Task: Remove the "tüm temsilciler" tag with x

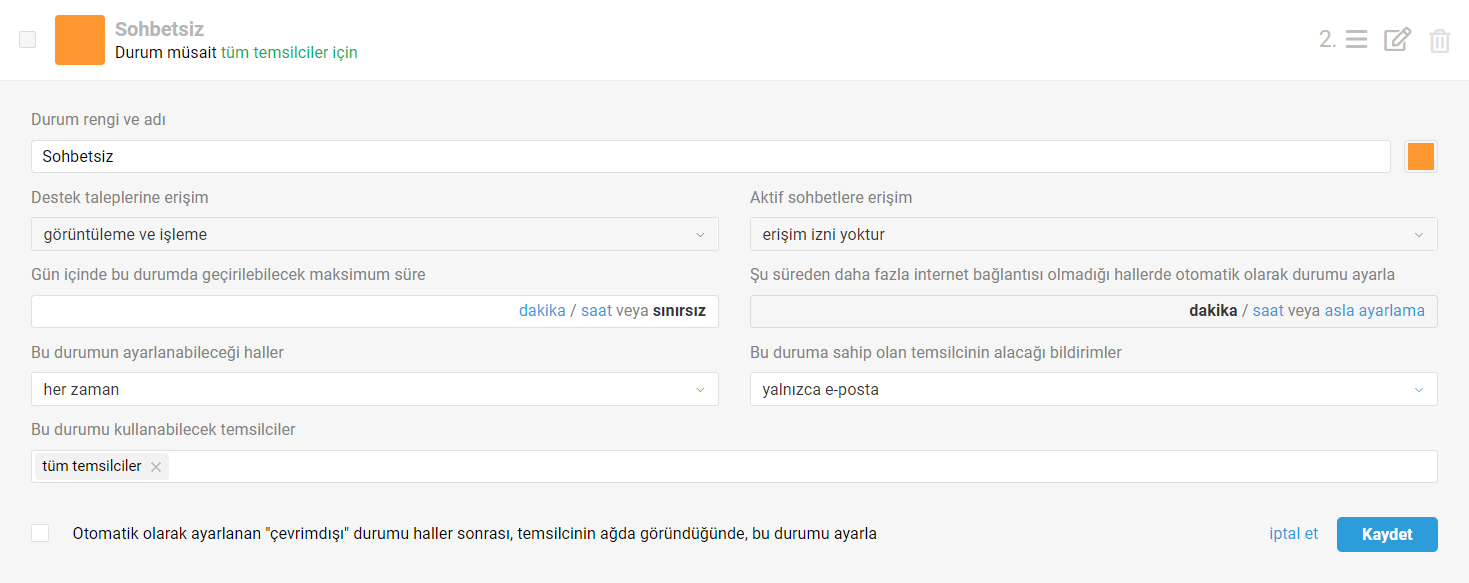Action: 156,467
